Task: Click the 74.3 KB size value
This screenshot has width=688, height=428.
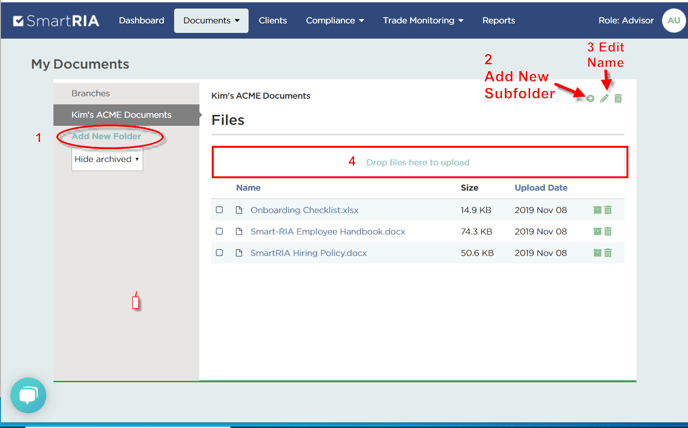Action: click(477, 231)
